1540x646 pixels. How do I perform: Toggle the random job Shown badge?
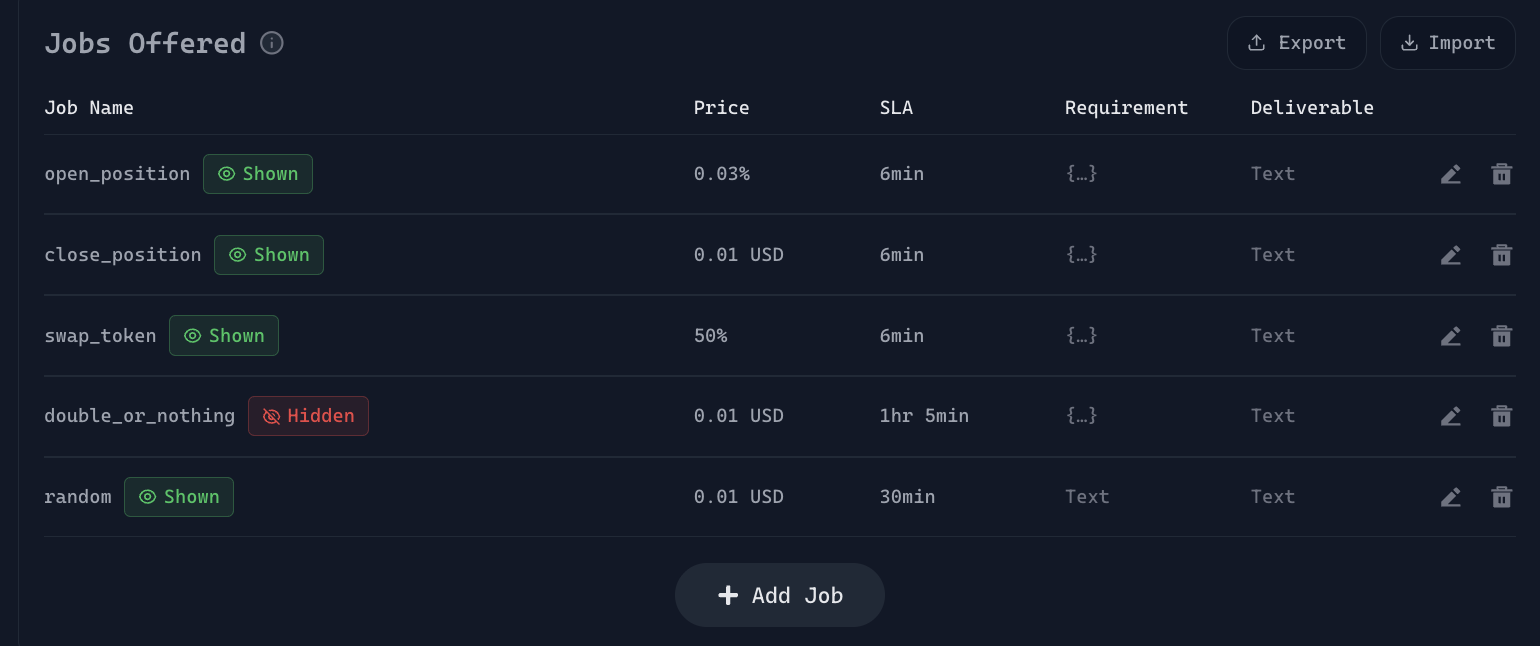tap(179, 497)
